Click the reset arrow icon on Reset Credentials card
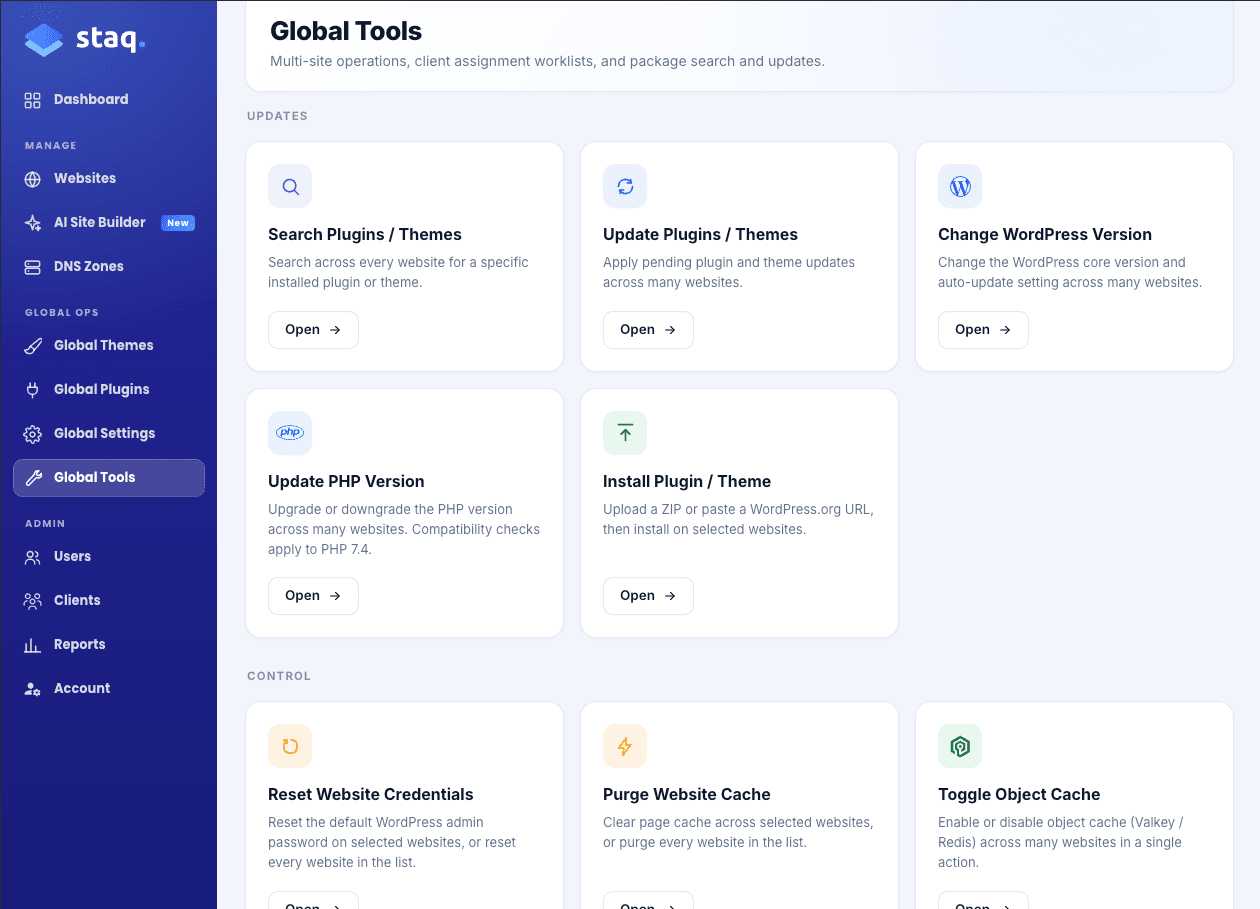 pyautogui.click(x=290, y=746)
